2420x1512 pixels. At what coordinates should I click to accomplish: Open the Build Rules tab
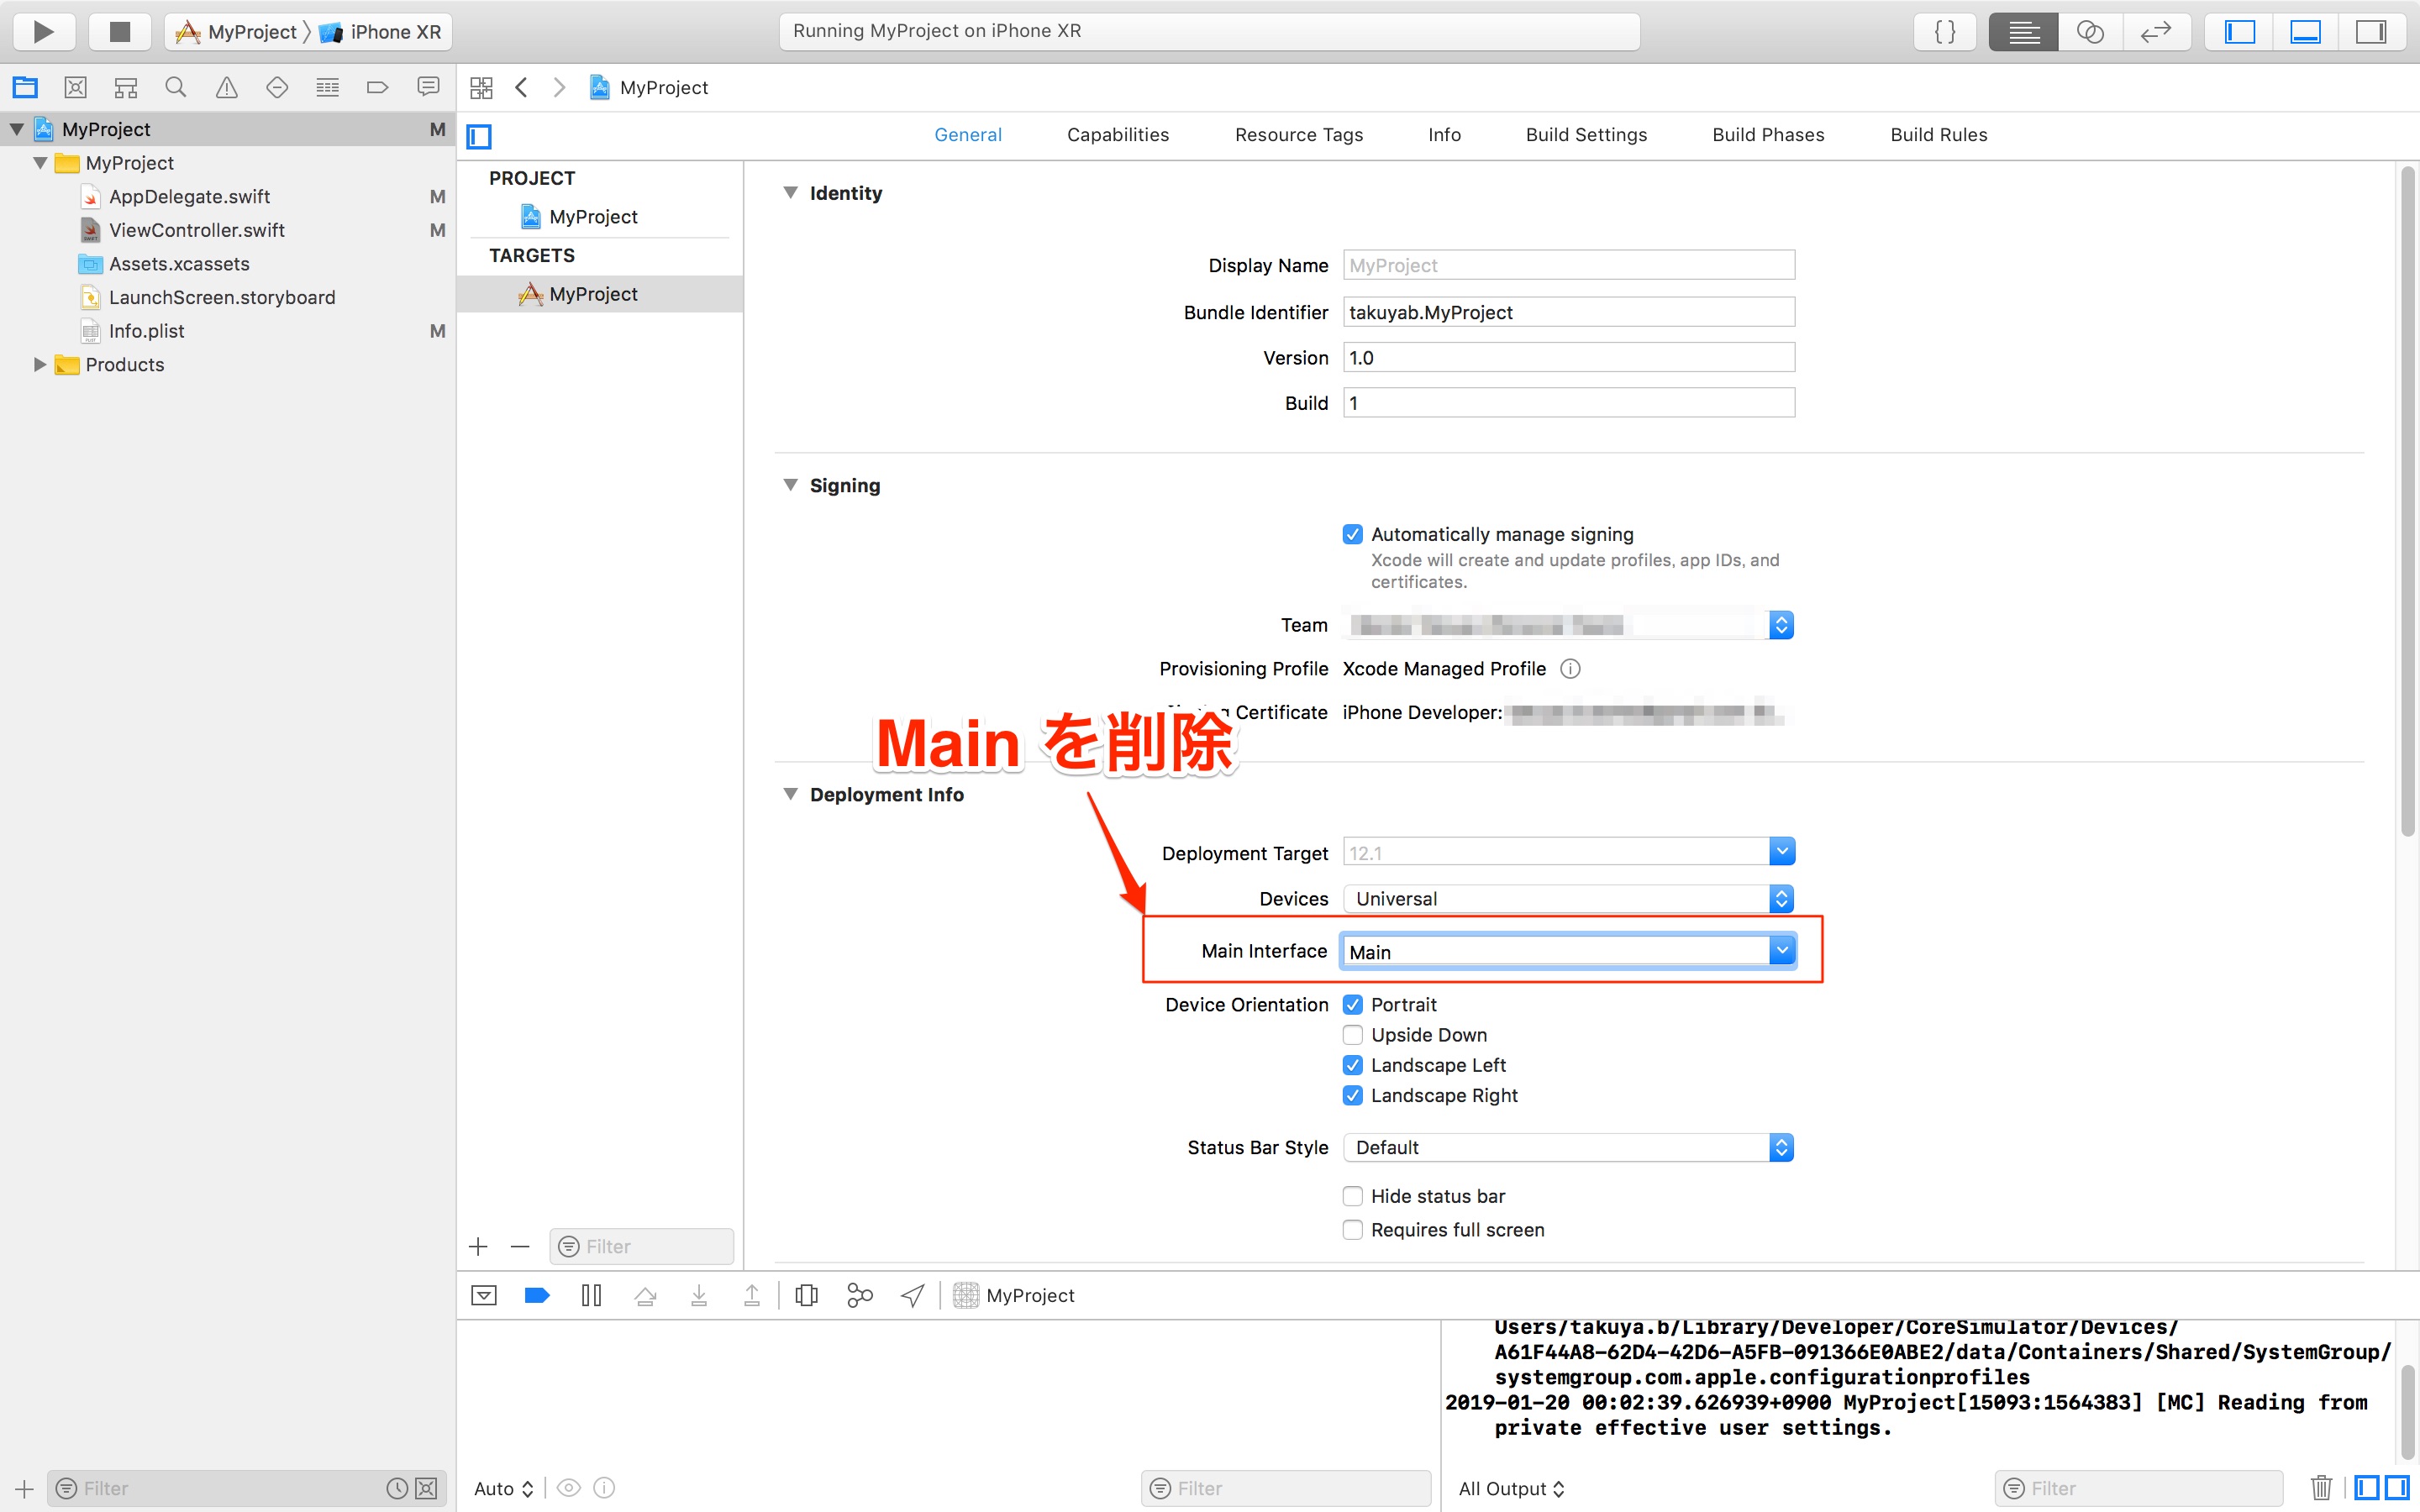click(x=1938, y=135)
